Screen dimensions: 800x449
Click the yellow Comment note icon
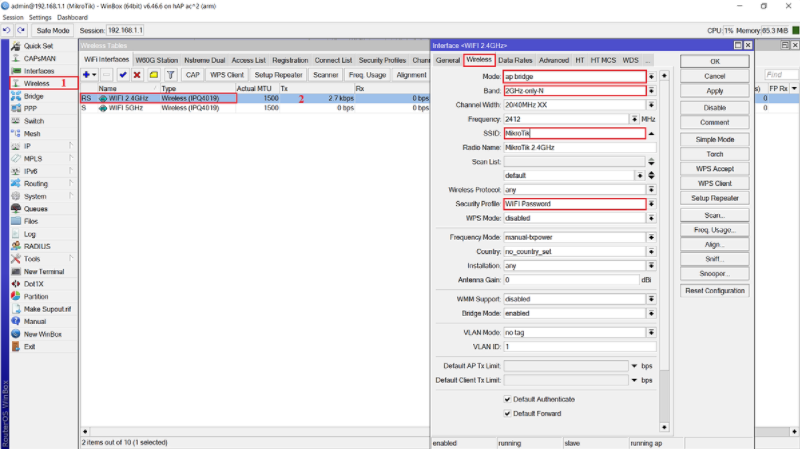[153, 75]
